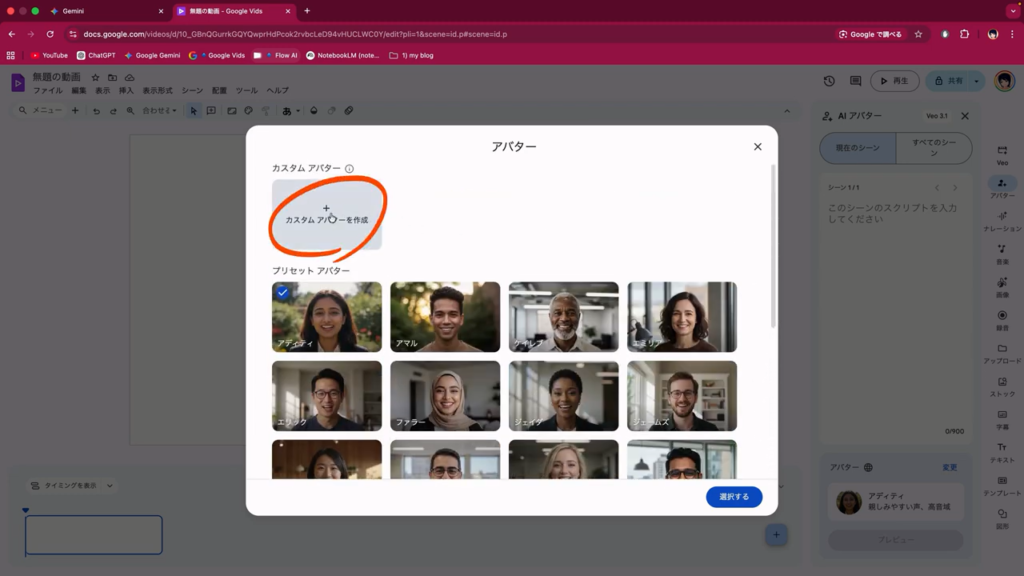Expand the 共有 share dropdown arrow
1024x576 pixels.
click(977, 81)
